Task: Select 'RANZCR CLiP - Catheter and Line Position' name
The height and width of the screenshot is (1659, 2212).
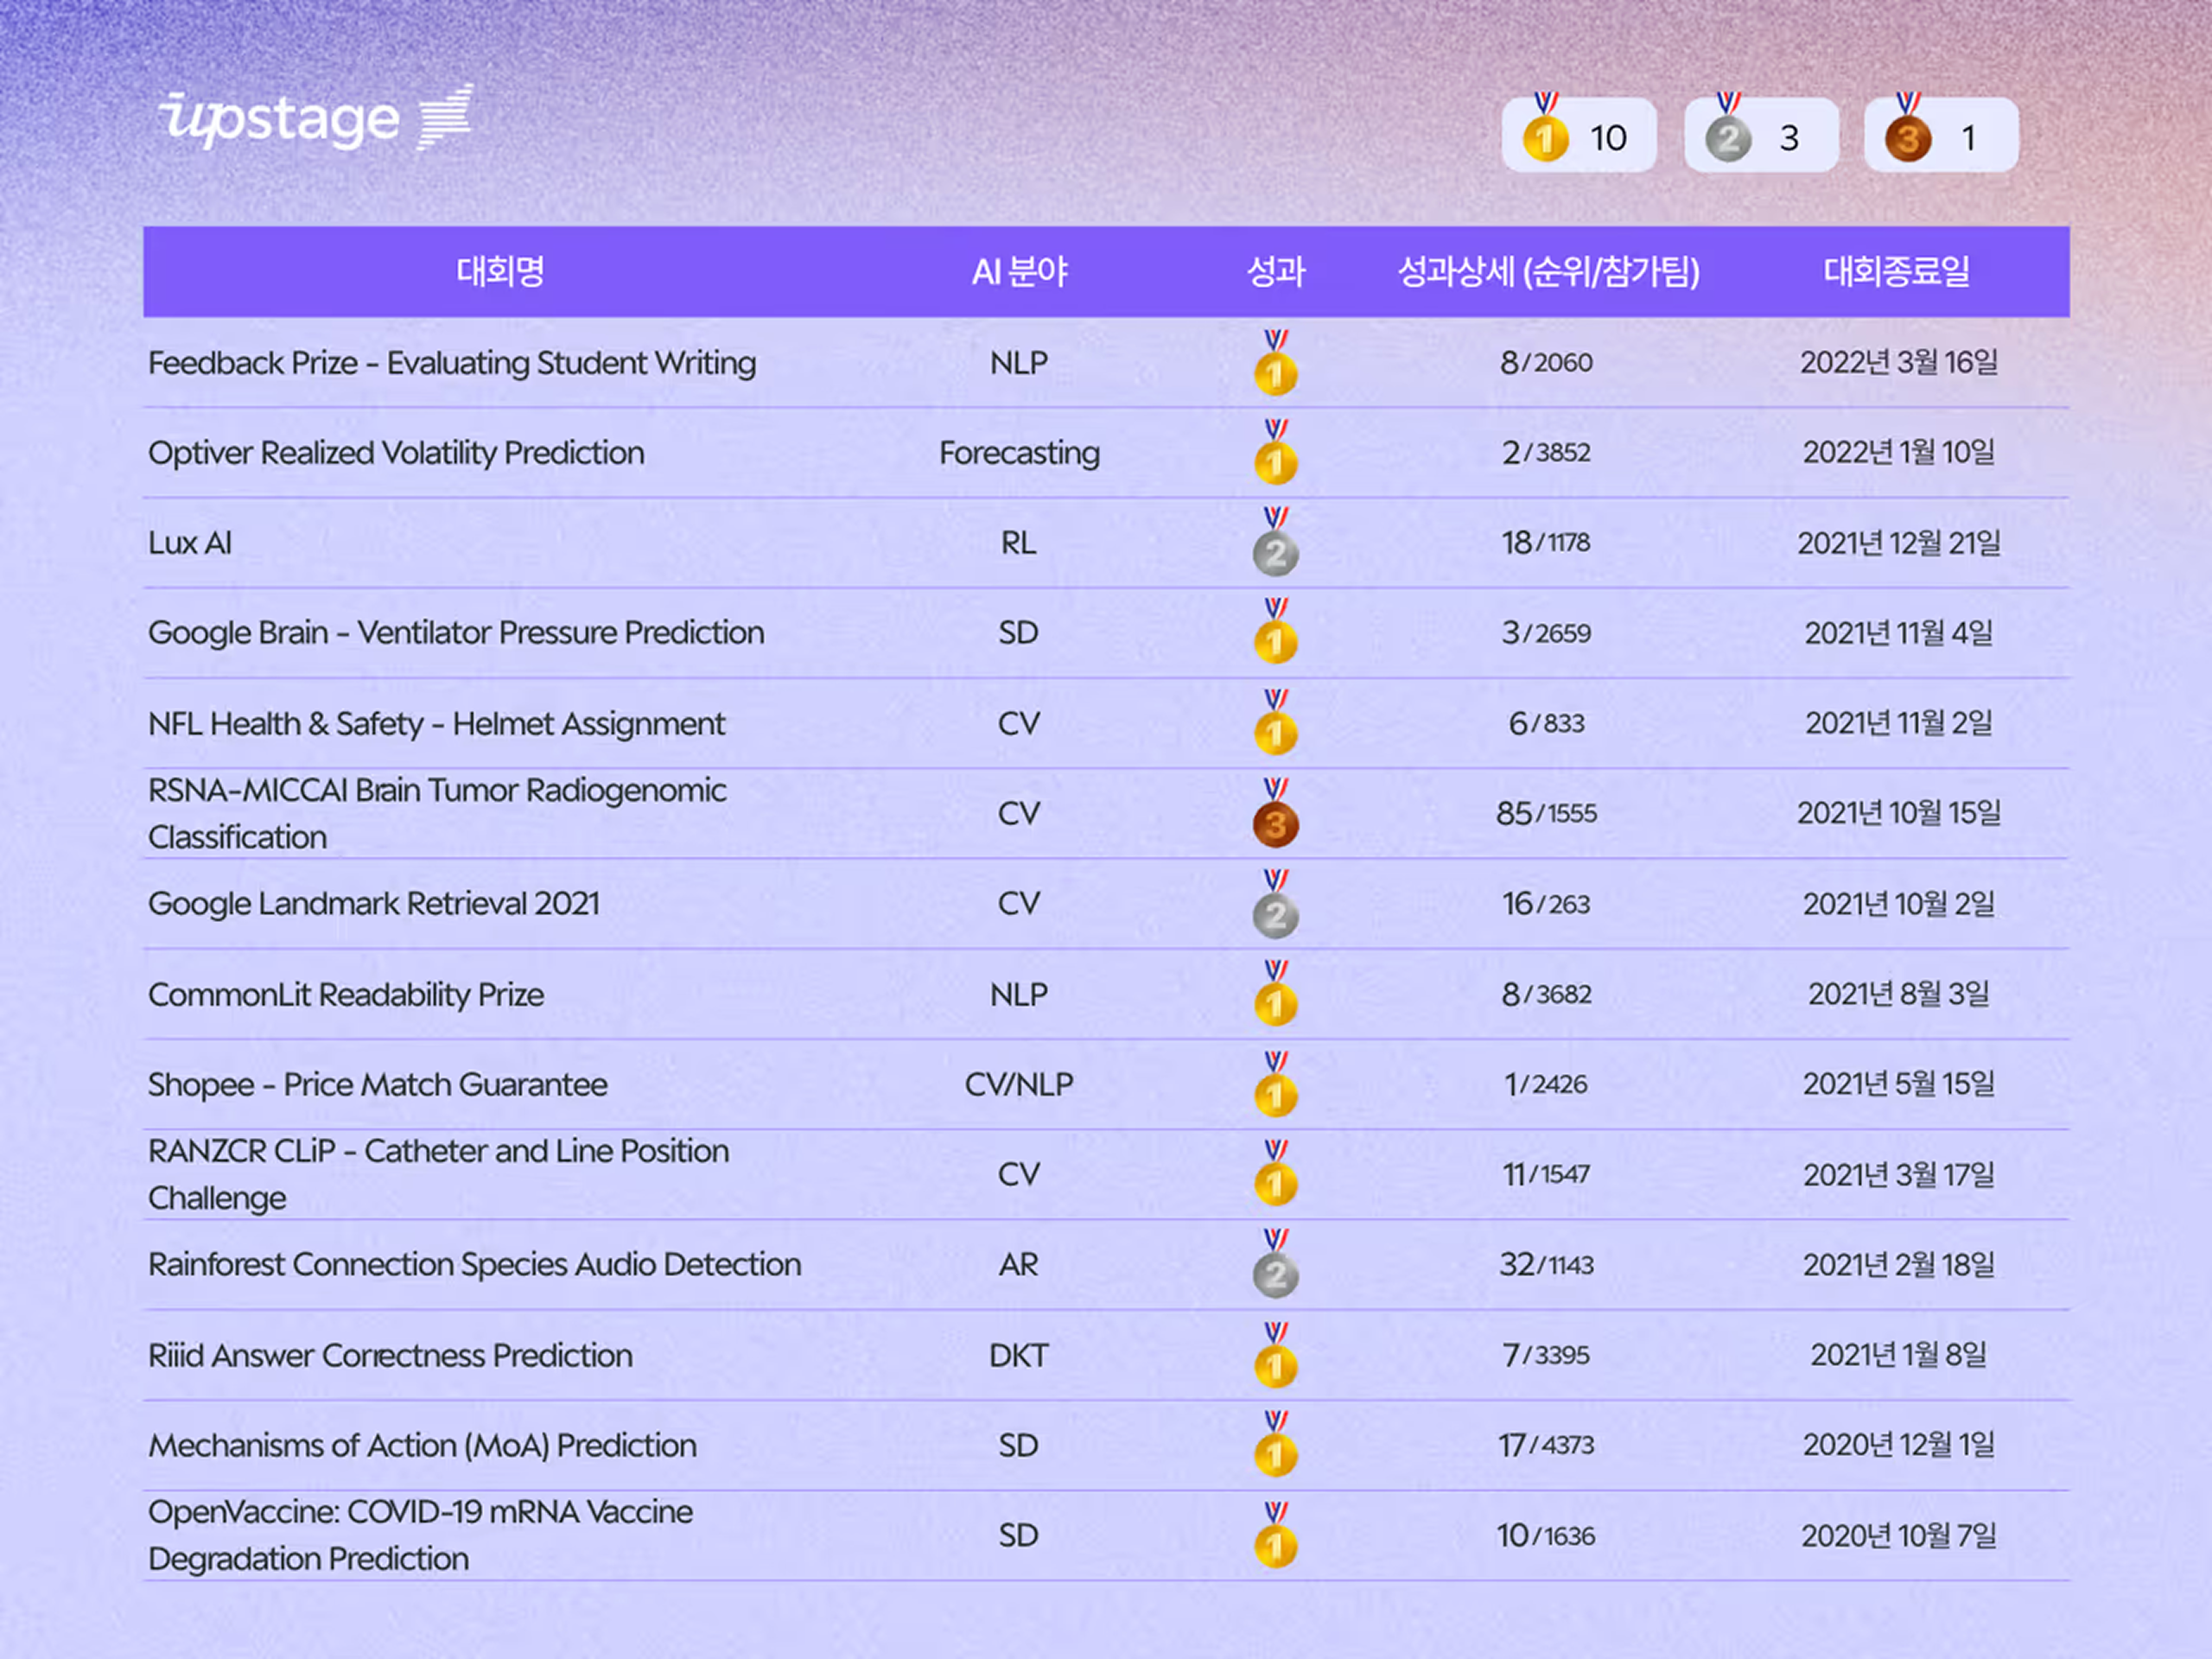Action: [438, 1174]
